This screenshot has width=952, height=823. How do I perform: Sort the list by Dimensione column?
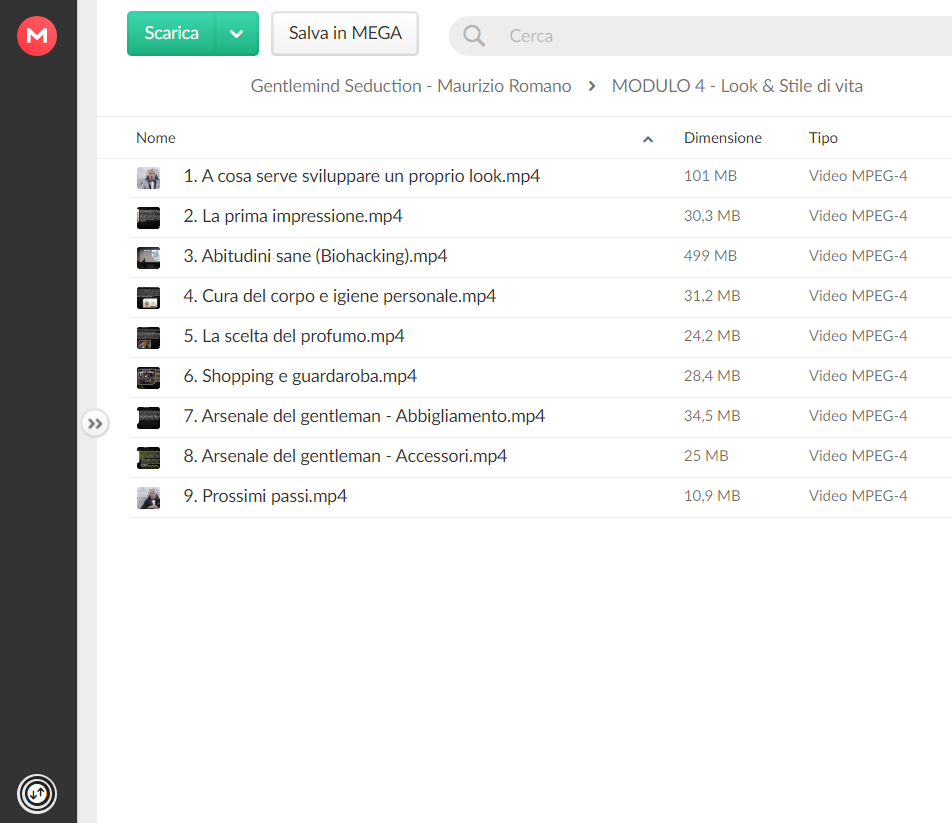(722, 138)
